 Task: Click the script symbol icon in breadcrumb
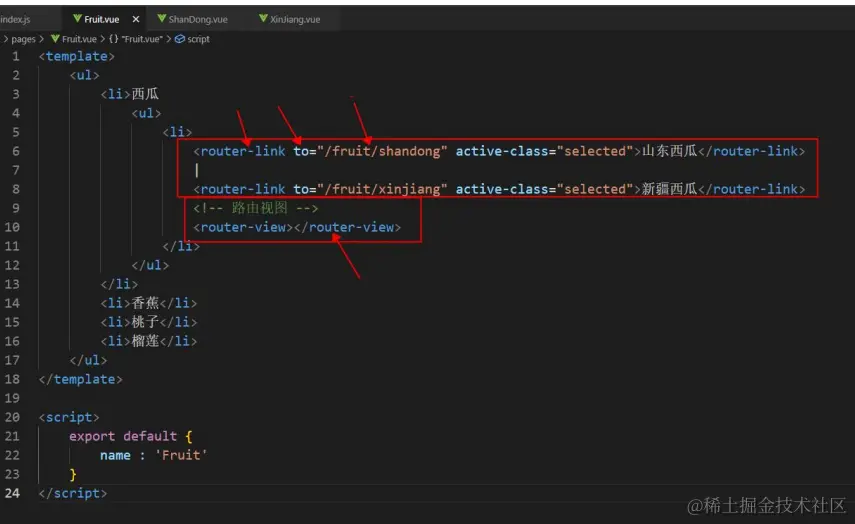[179, 39]
